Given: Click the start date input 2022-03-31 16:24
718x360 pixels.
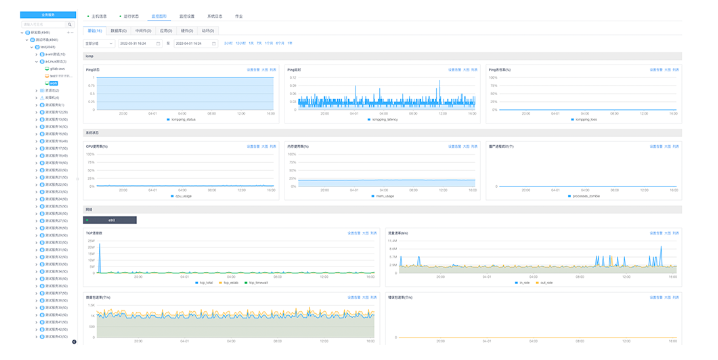Looking at the screenshot, I should 140,44.
